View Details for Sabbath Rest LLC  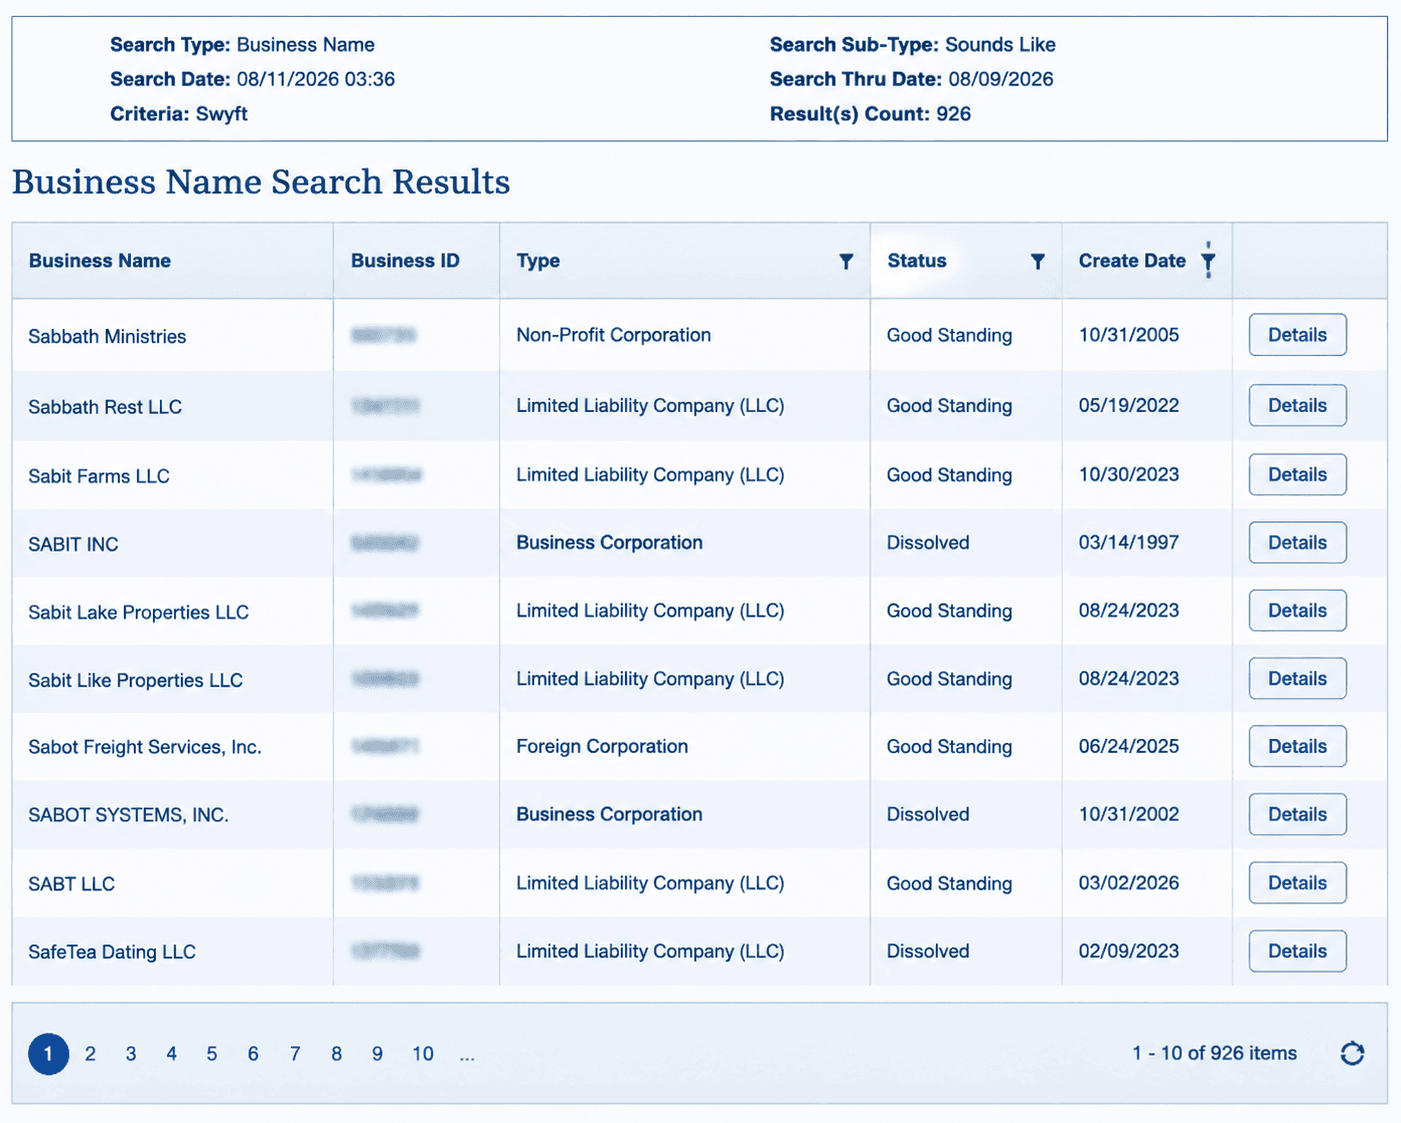(x=1297, y=405)
